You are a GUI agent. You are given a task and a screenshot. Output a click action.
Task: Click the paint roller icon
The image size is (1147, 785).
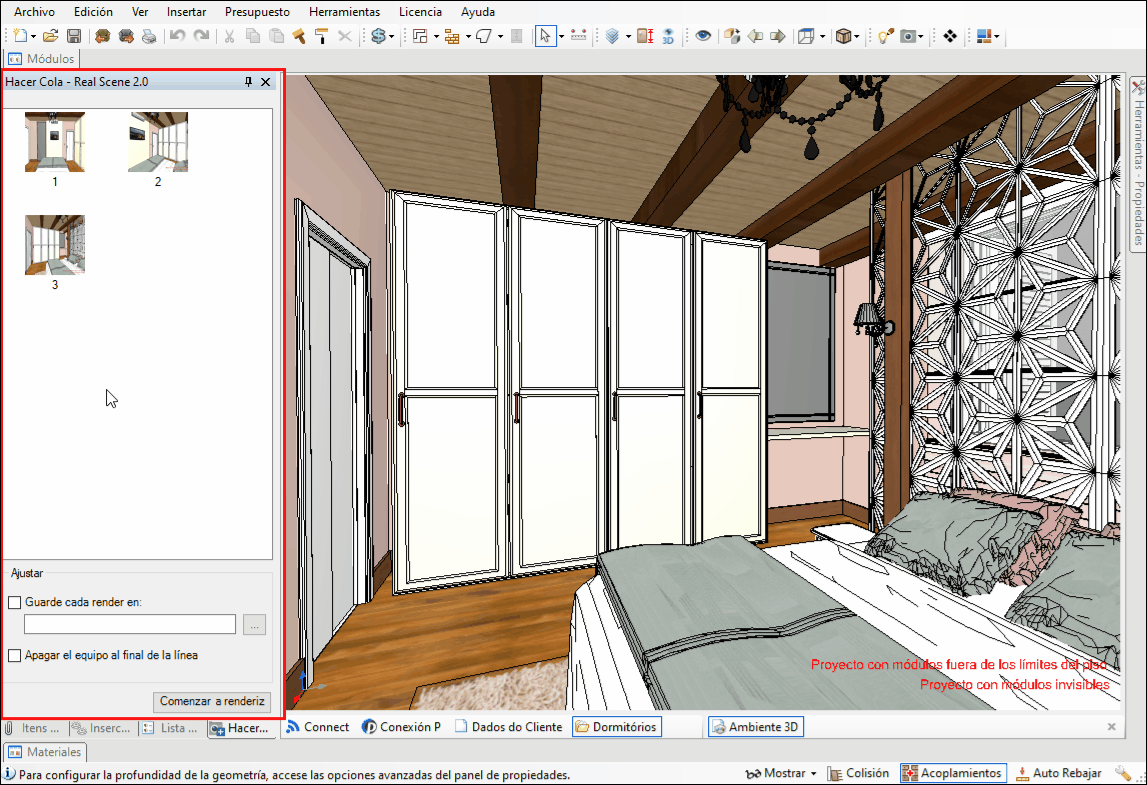[322, 36]
